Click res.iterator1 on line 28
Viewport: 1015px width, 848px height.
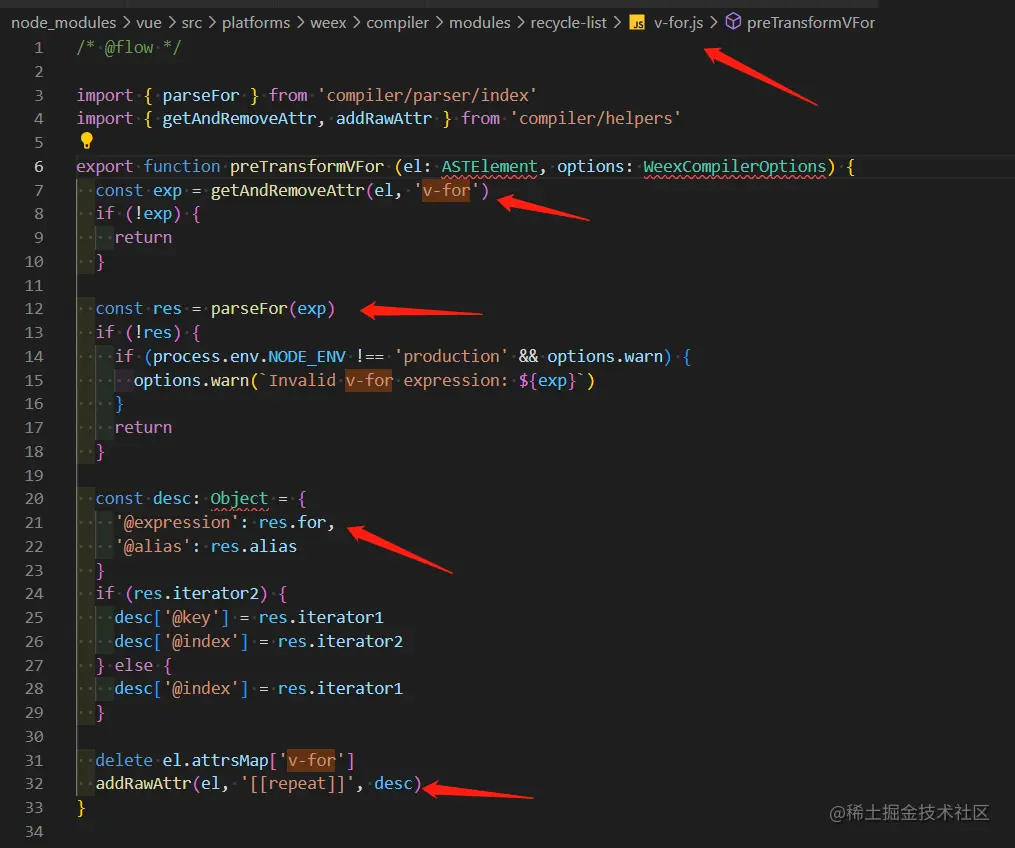click(x=340, y=689)
